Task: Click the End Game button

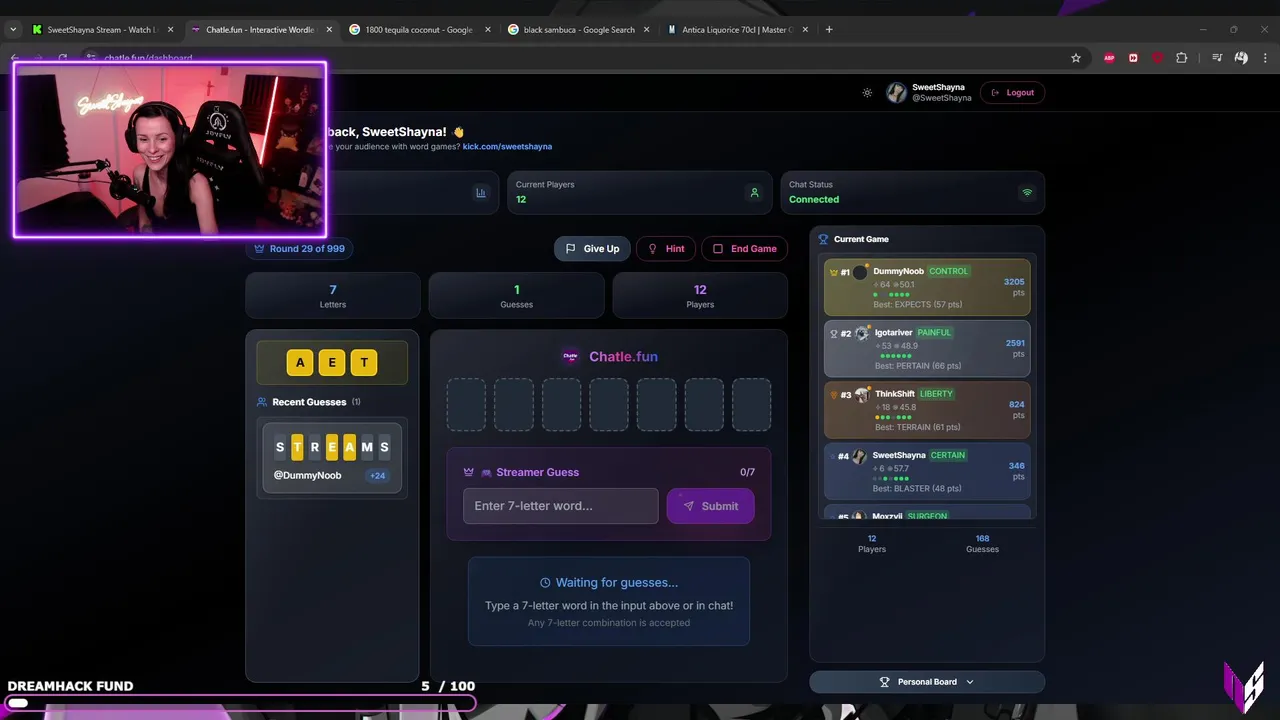Action: click(744, 249)
